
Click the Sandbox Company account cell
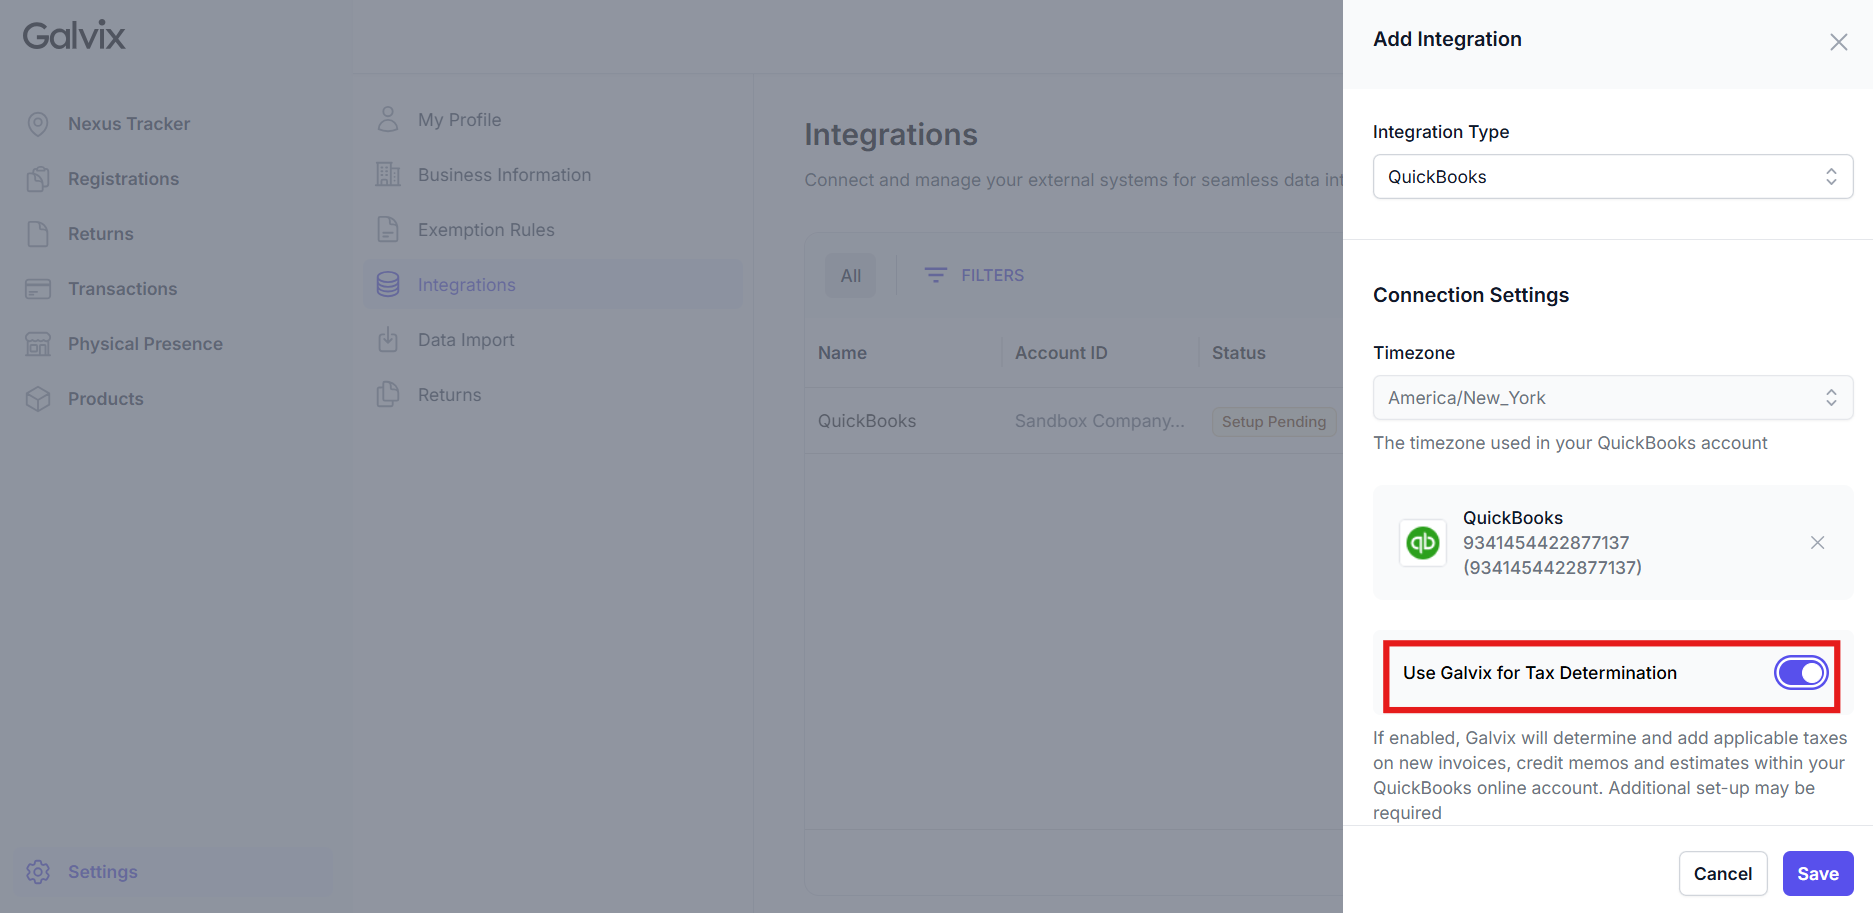pyautogui.click(x=1099, y=421)
